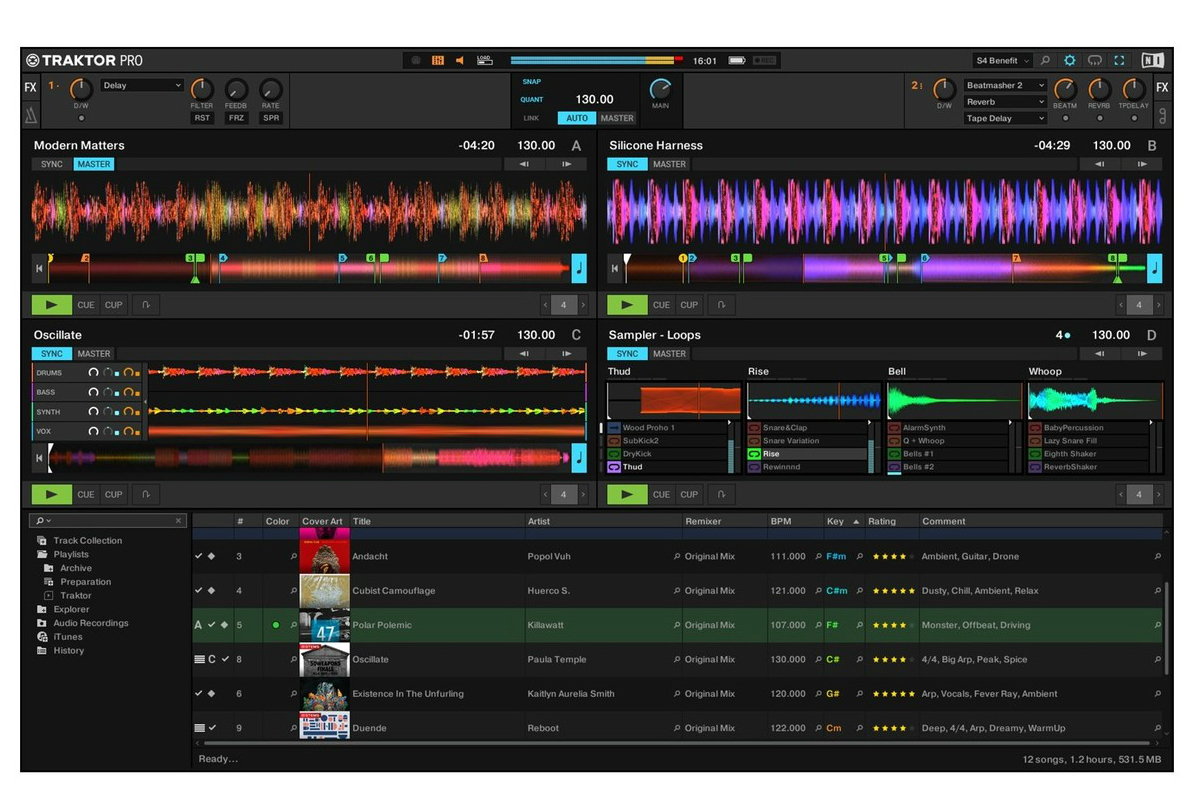The image size is (1188, 808).
Task: Activate flux mode icon on Deck A
Action: (x=146, y=305)
